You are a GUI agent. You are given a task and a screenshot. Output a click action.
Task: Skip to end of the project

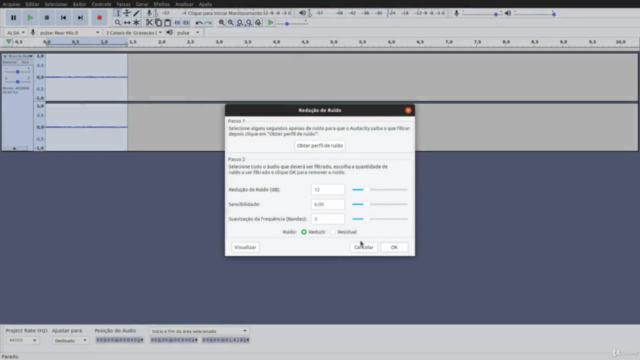click(x=80, y=18)
